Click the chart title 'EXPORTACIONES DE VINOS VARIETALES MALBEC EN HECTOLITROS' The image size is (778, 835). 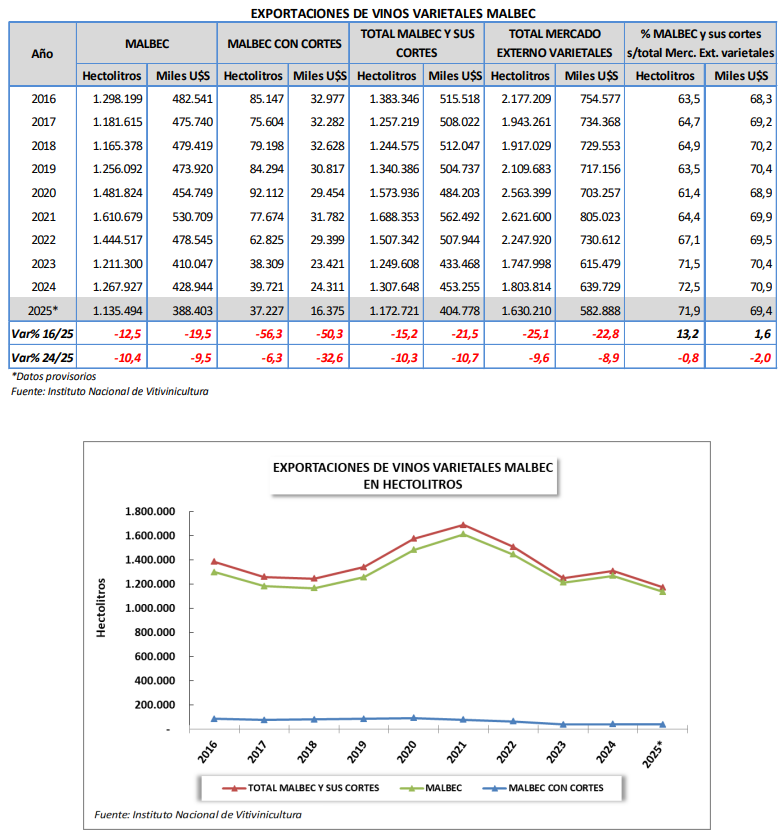click(x=413, y=475)
